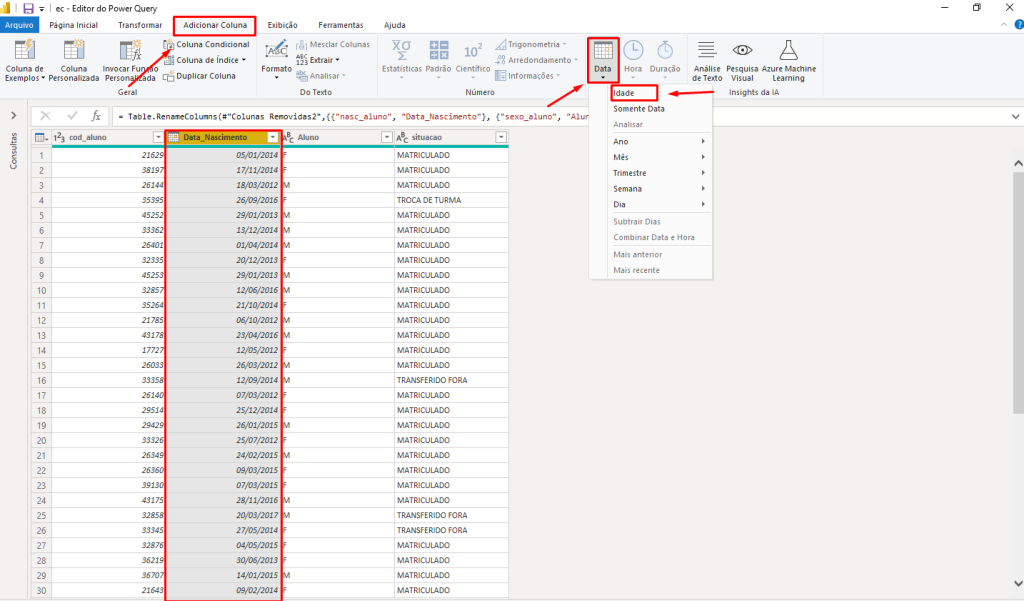Open the Pesquisa Visual AI insight
Screen dimensions: 1024x601
point(742,52)
